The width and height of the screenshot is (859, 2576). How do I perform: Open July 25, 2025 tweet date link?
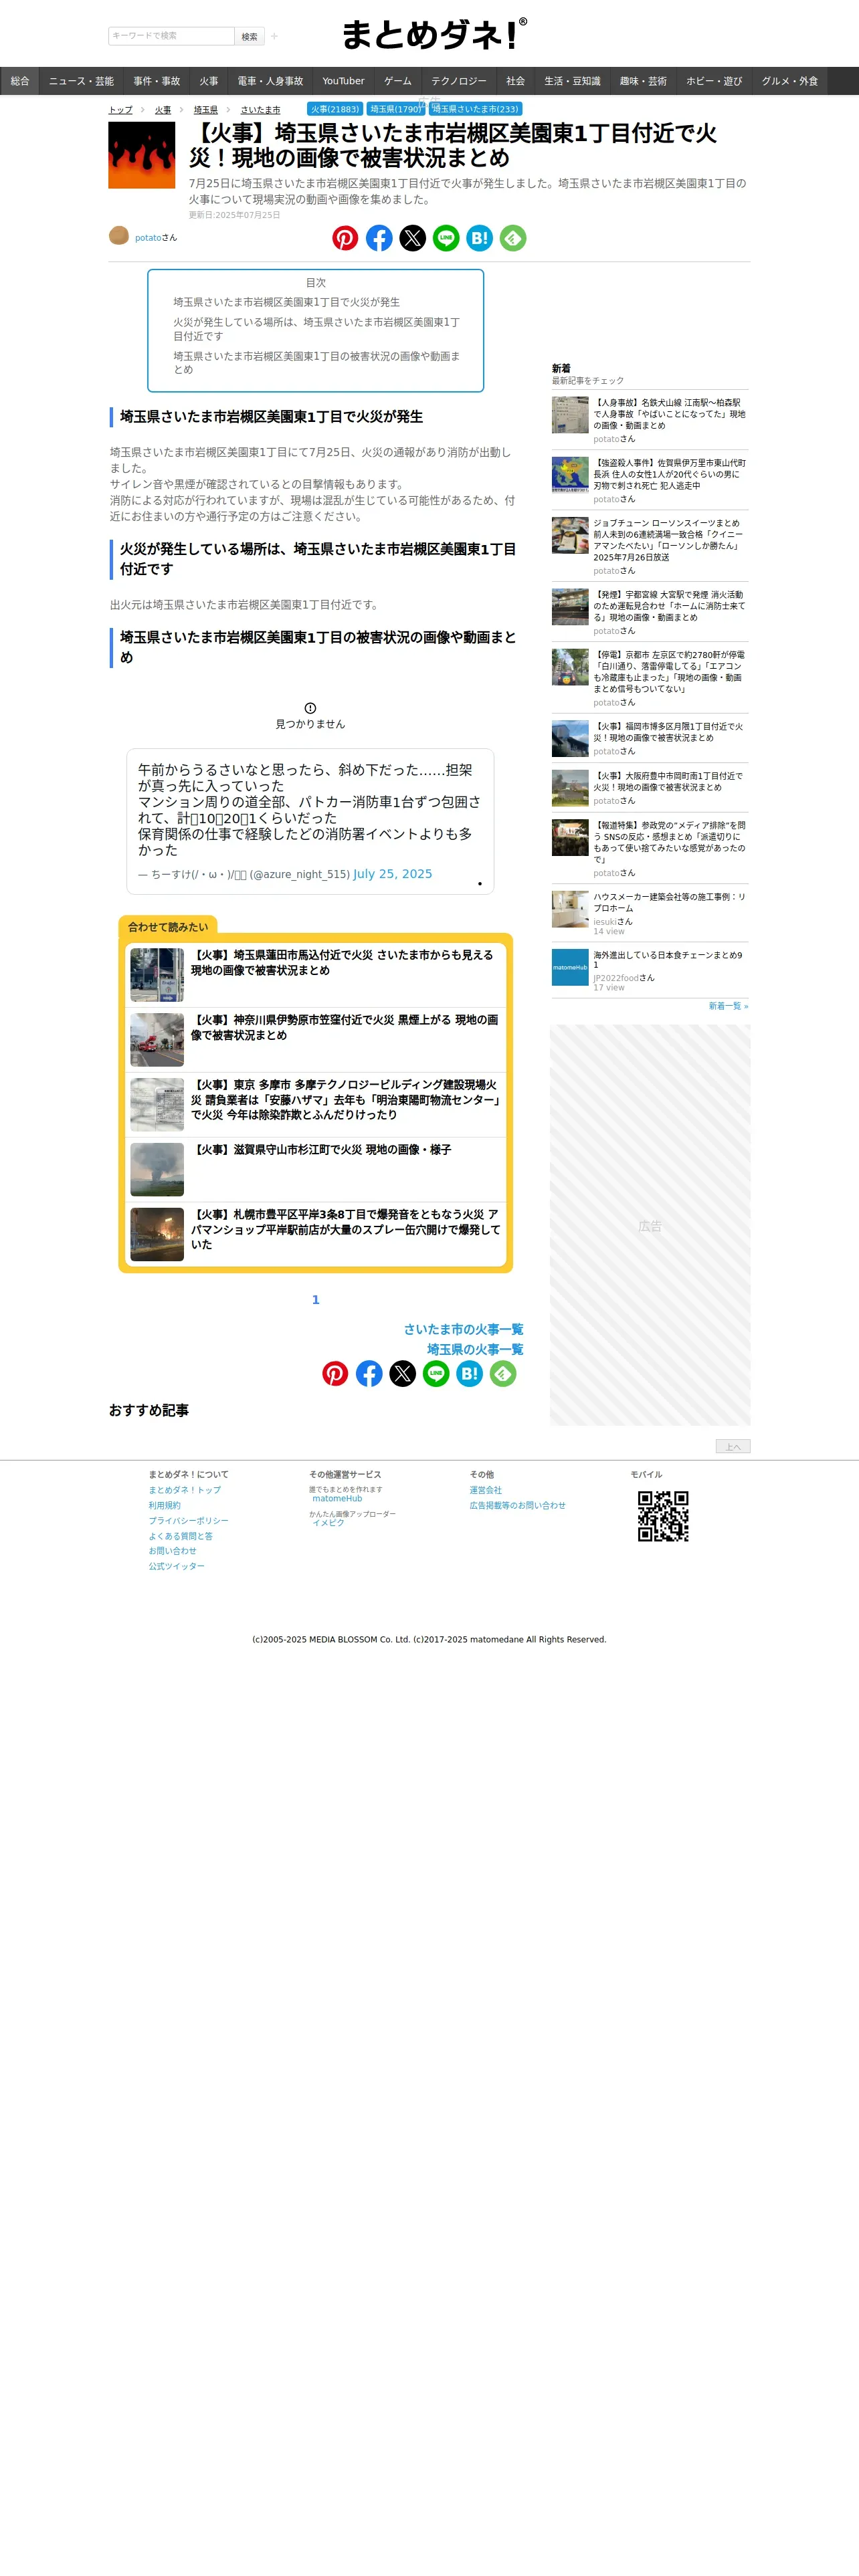point(393,874)
